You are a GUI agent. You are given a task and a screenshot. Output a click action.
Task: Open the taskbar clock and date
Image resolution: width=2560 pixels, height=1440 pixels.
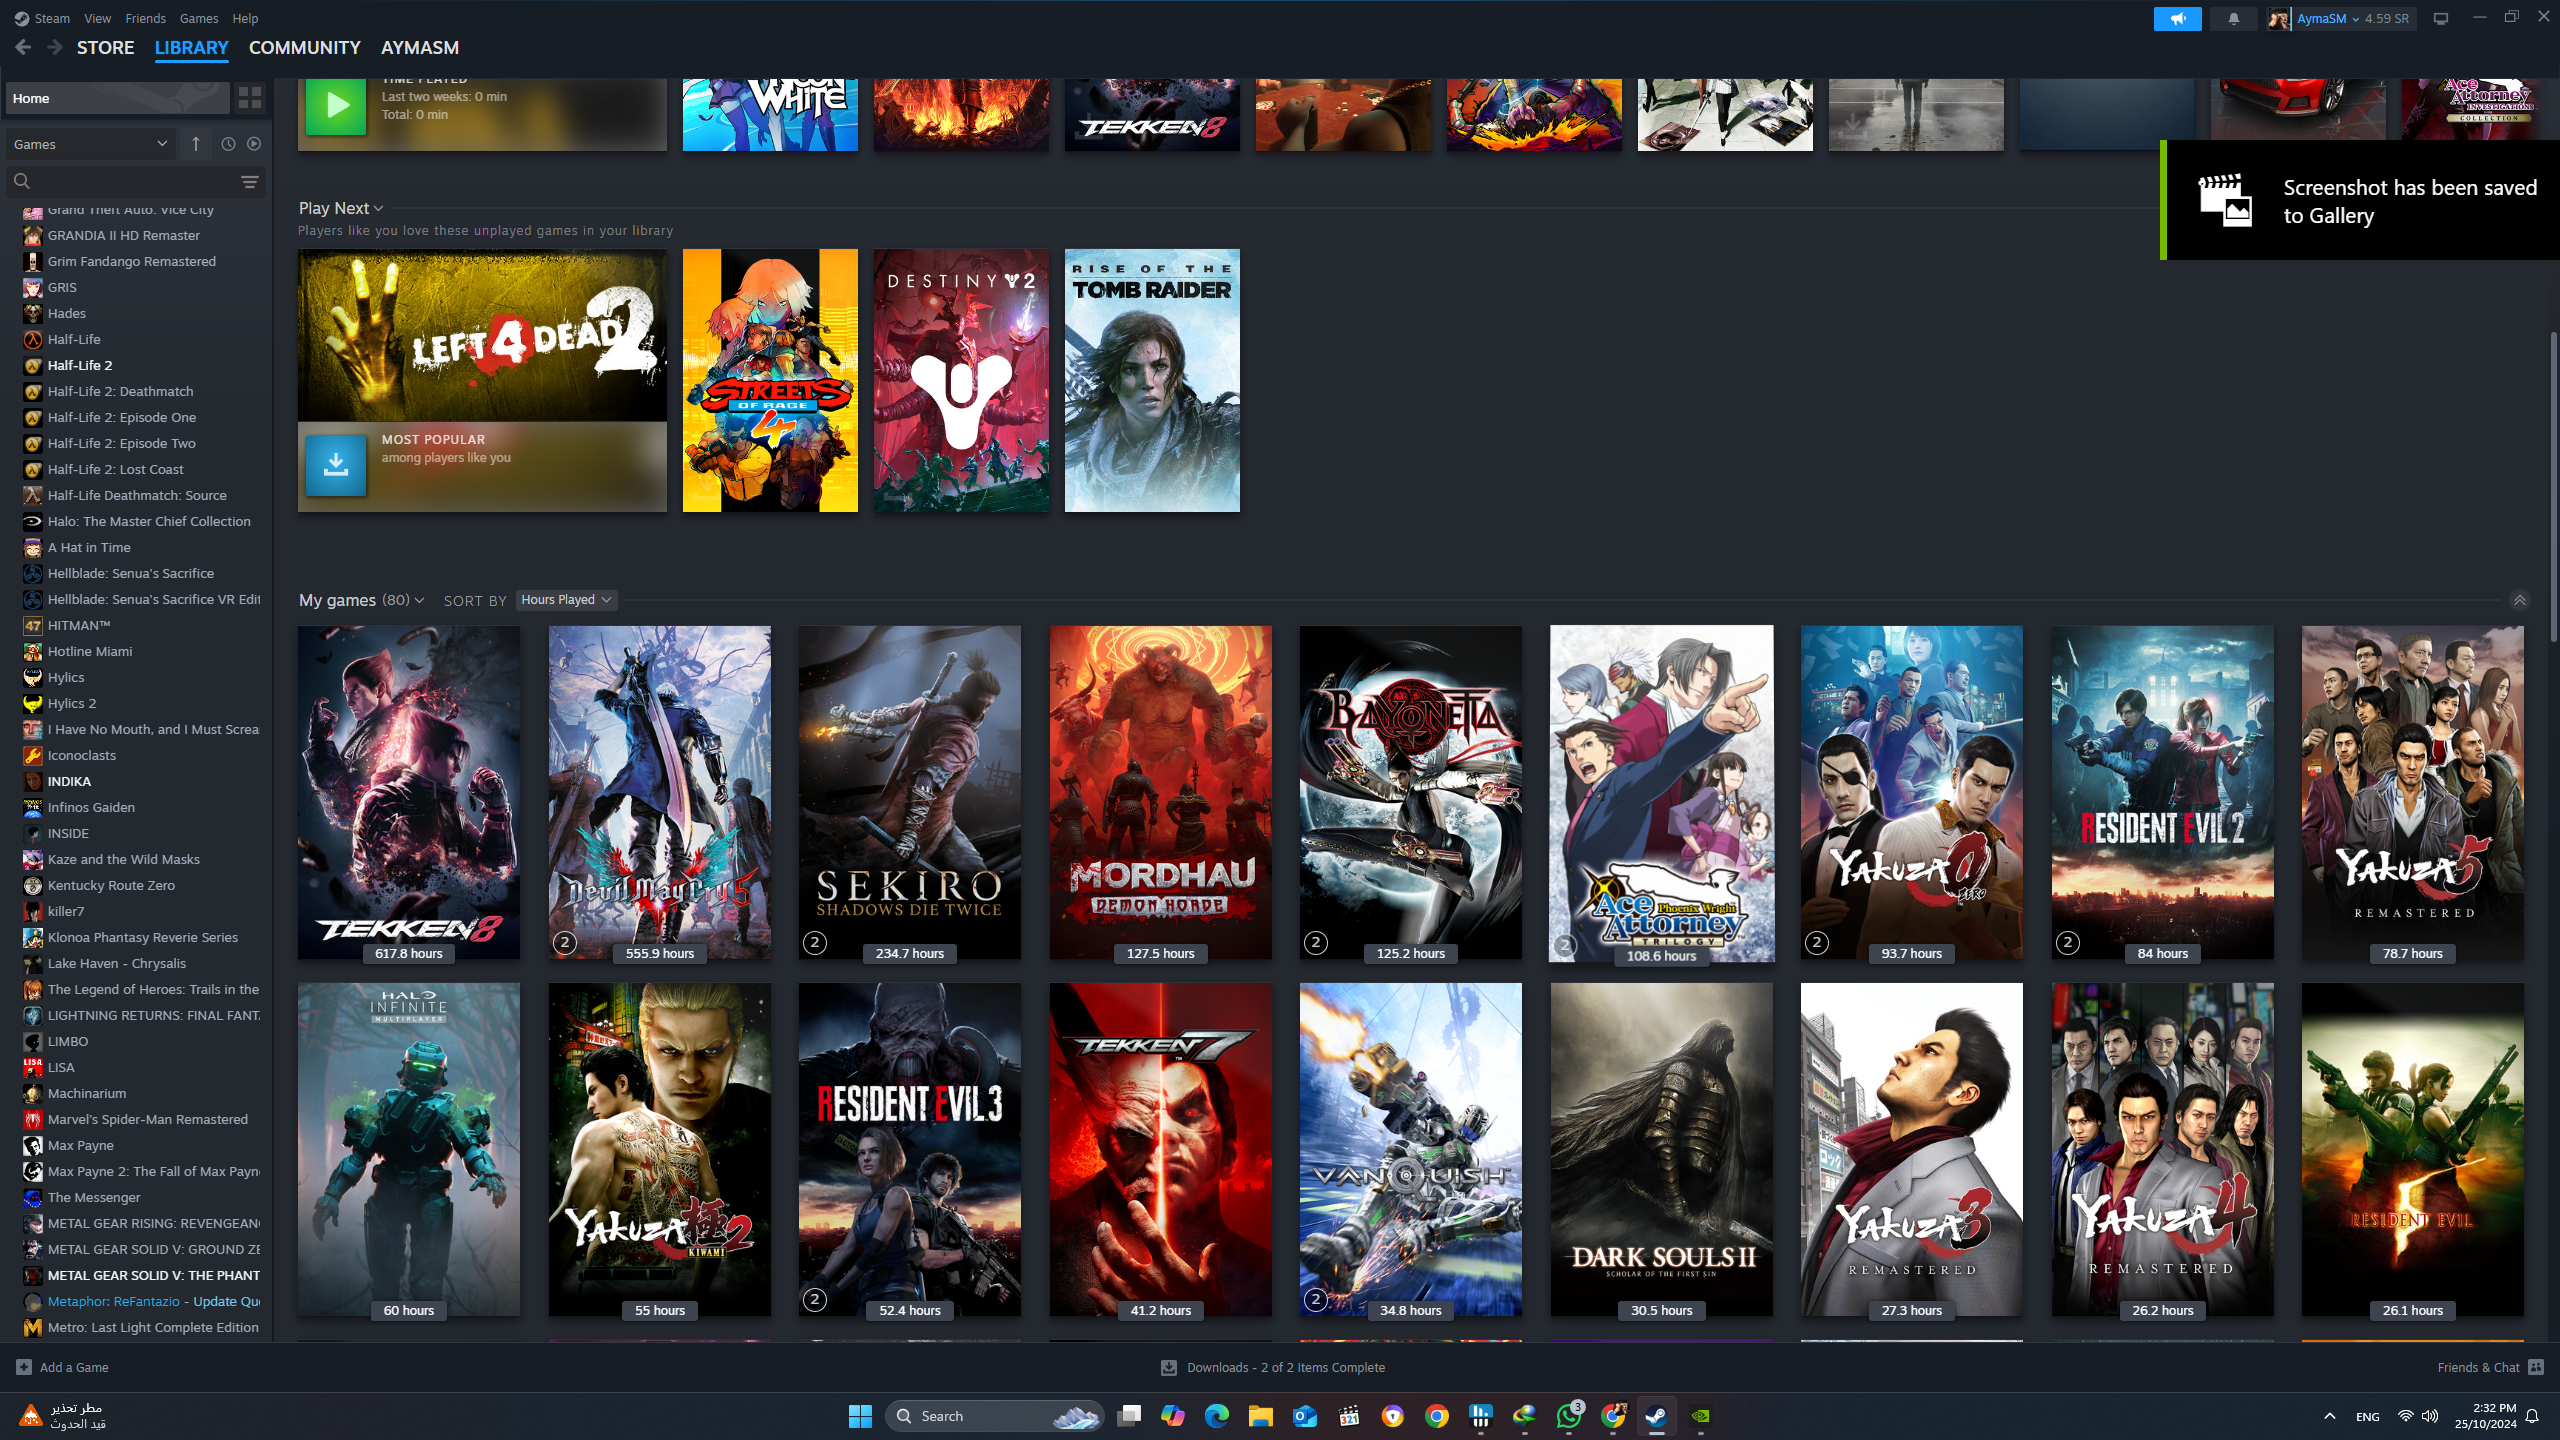(2485, 1416)
